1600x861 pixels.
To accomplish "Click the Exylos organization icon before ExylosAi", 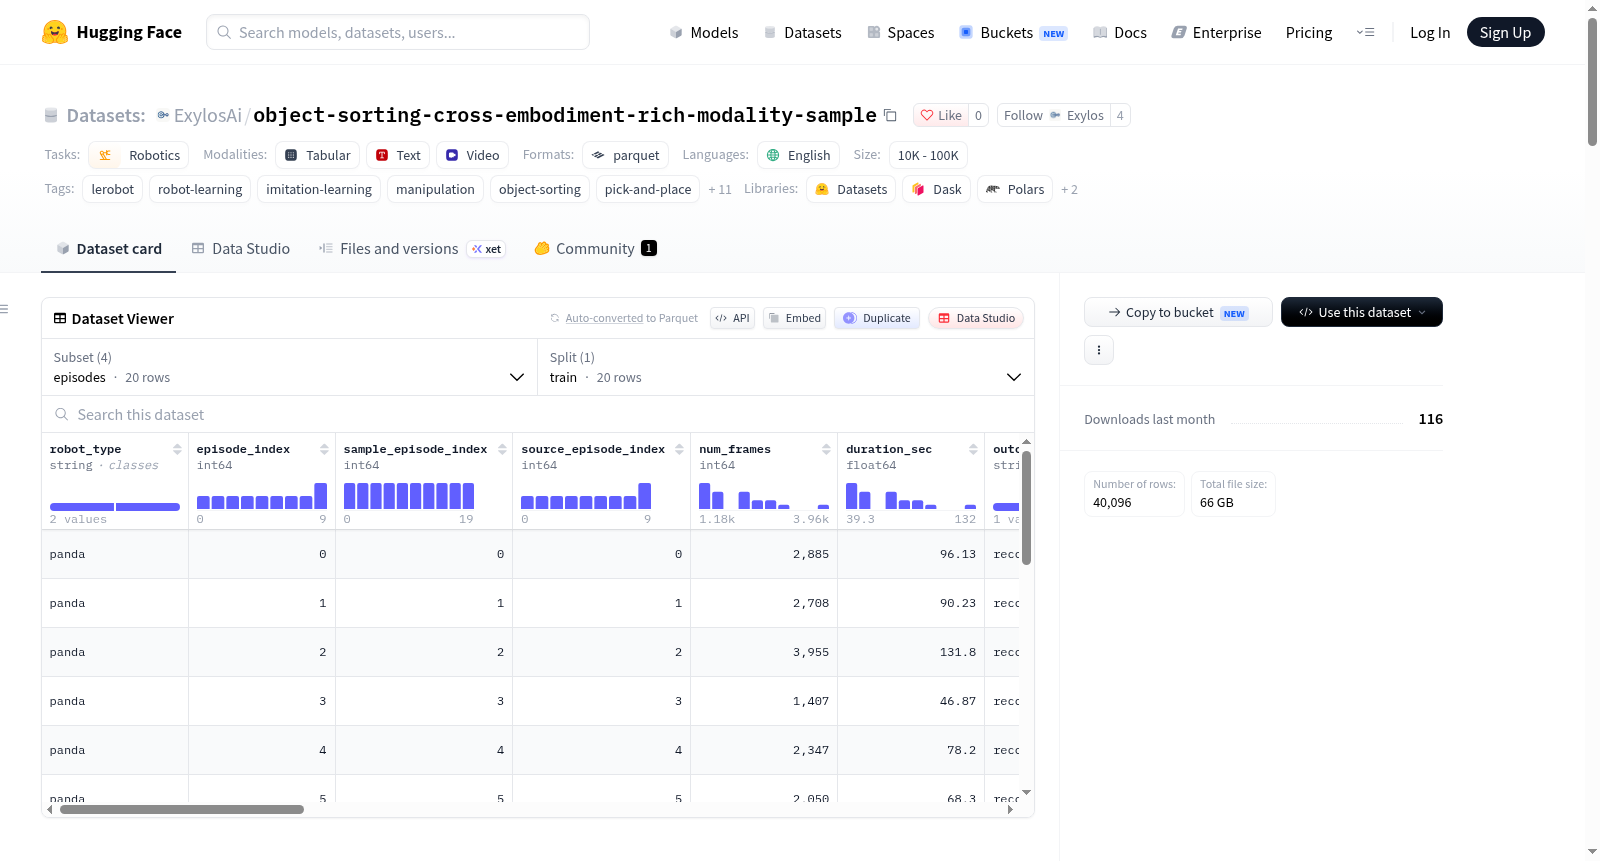I will point(163,115).
